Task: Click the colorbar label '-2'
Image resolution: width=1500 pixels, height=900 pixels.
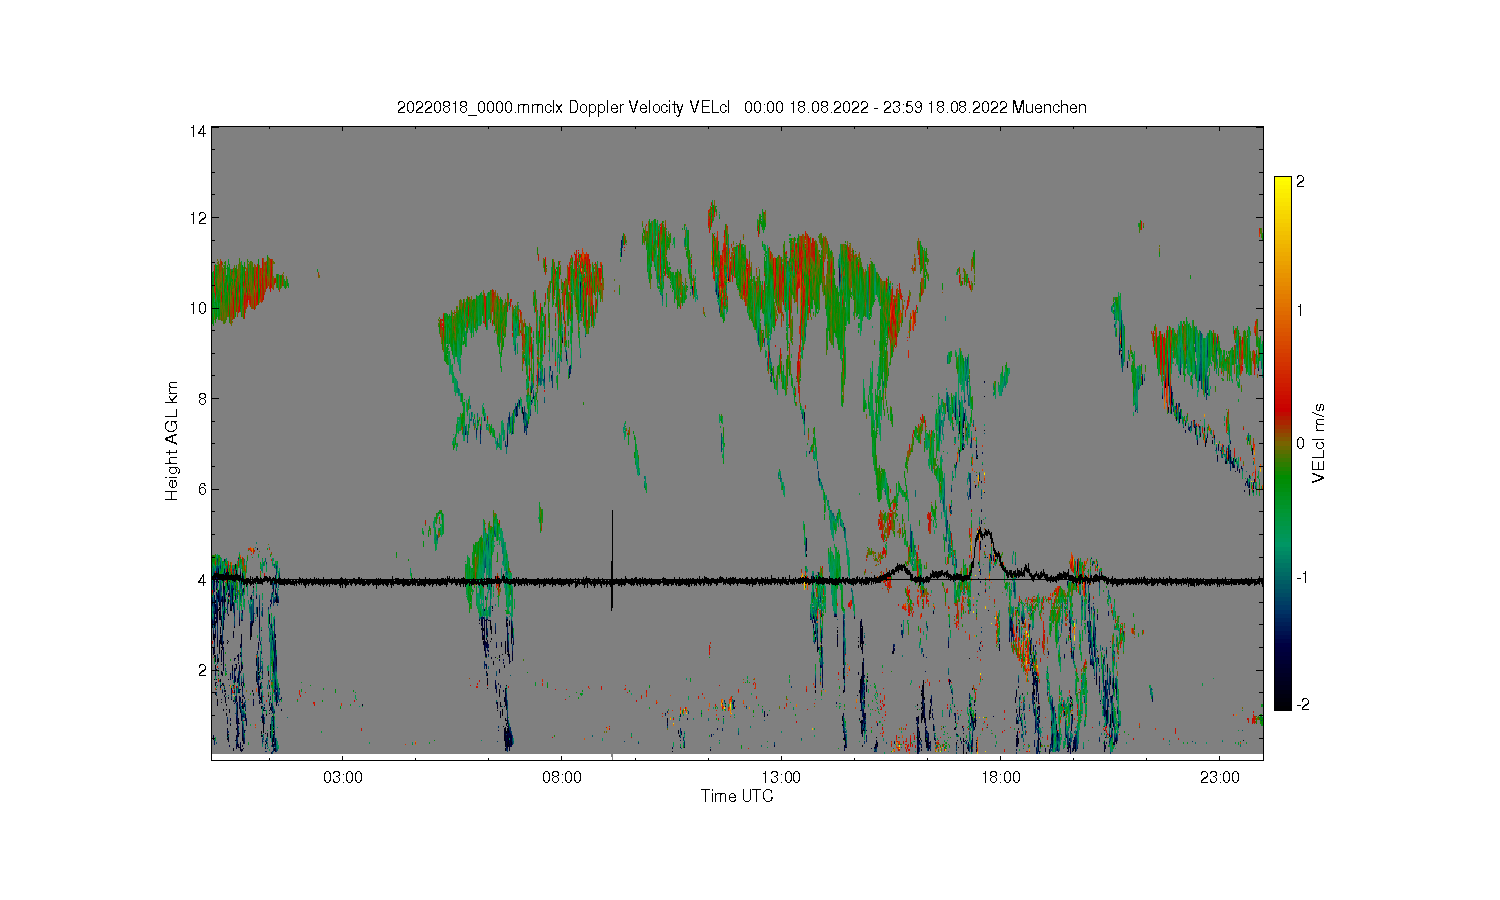Action: [1301, 705]
